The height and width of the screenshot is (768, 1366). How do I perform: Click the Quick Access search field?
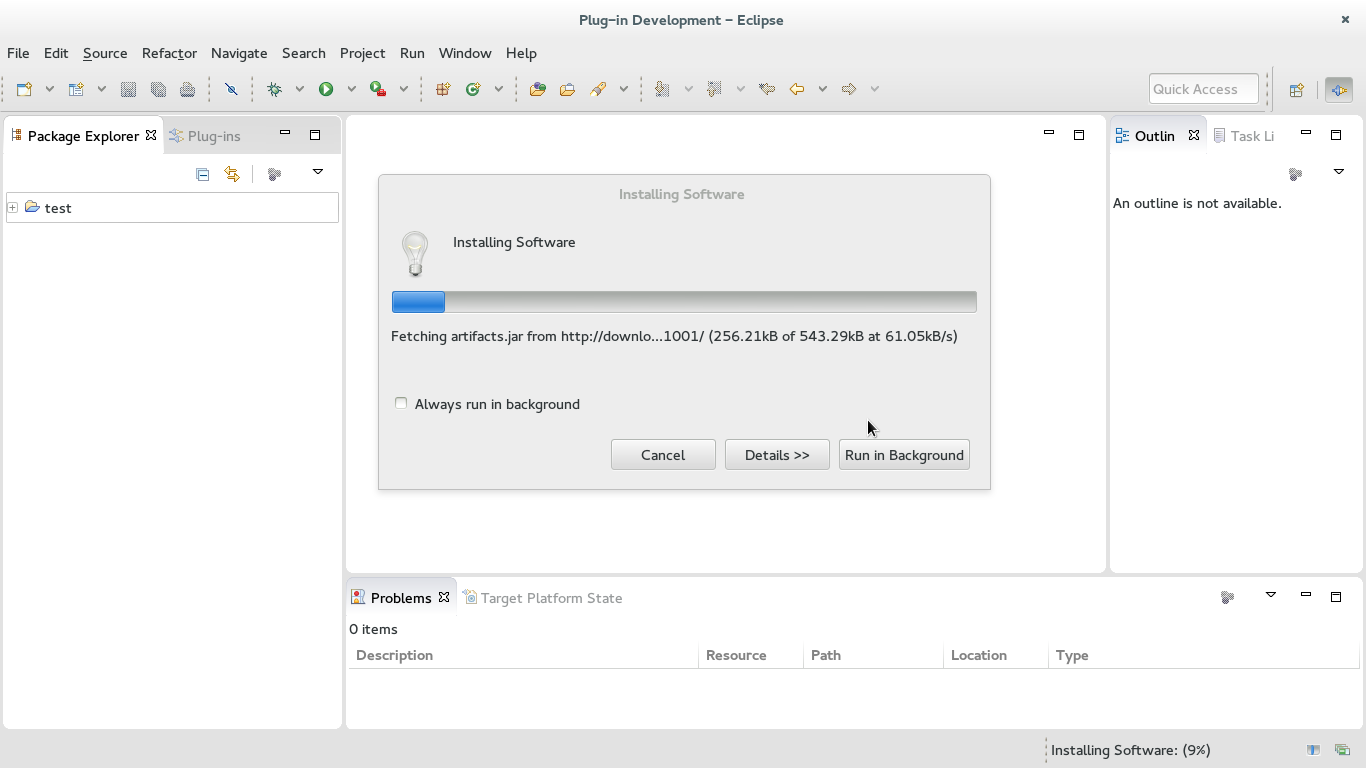[1204, 89]
